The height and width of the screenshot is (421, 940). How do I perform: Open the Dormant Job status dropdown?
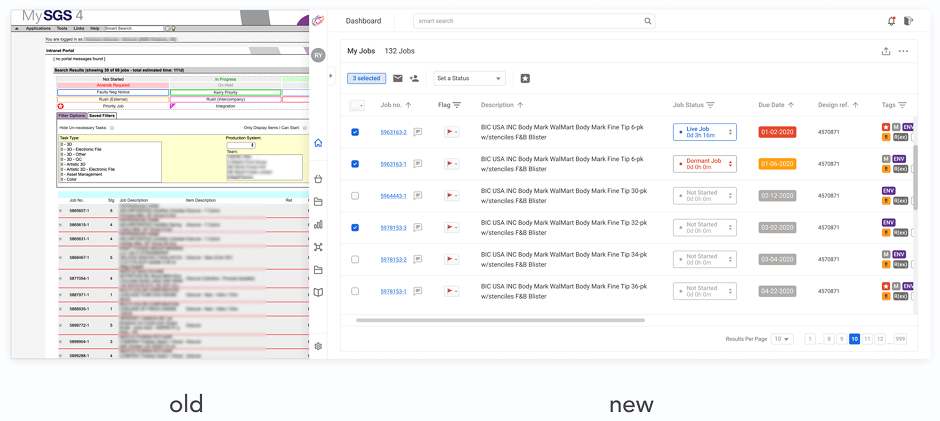coord(704,164)
